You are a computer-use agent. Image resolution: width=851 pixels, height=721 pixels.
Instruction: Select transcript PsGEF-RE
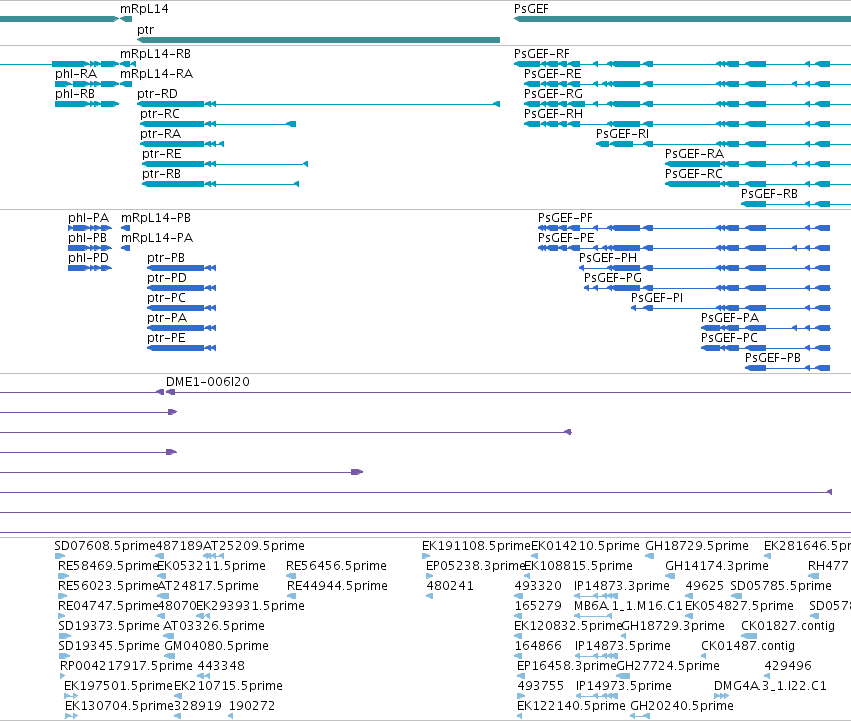pyautogui.click(x=687, y=84)
